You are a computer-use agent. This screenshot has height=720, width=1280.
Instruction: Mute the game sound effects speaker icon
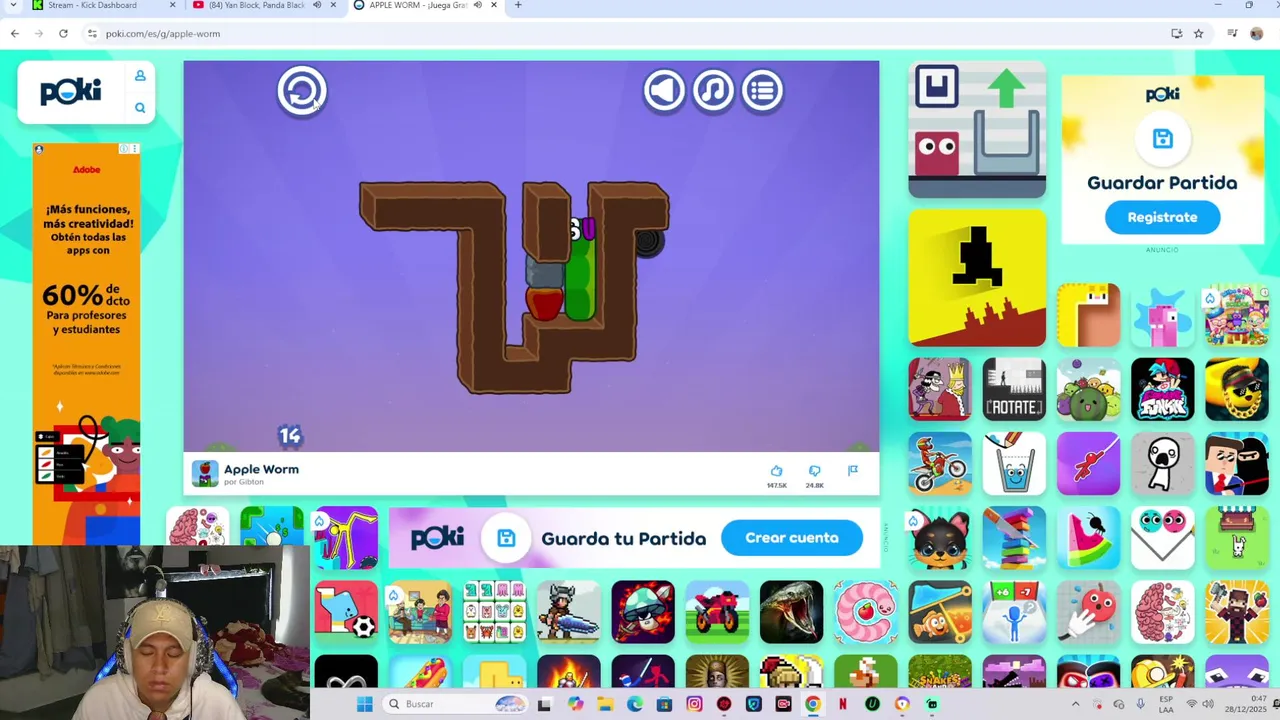click(x=664, y=90)
